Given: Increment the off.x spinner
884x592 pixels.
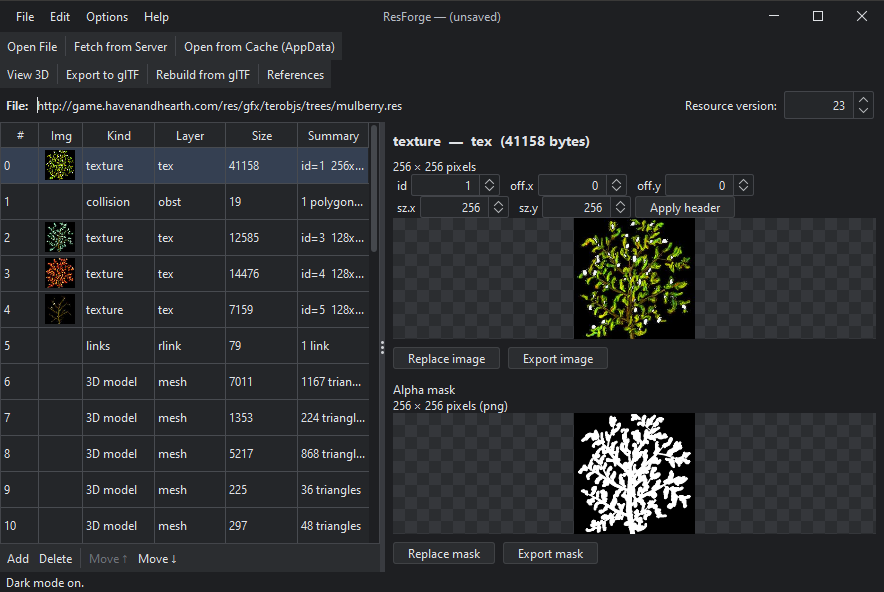Looking at the screenshot, I should [616, 181].
